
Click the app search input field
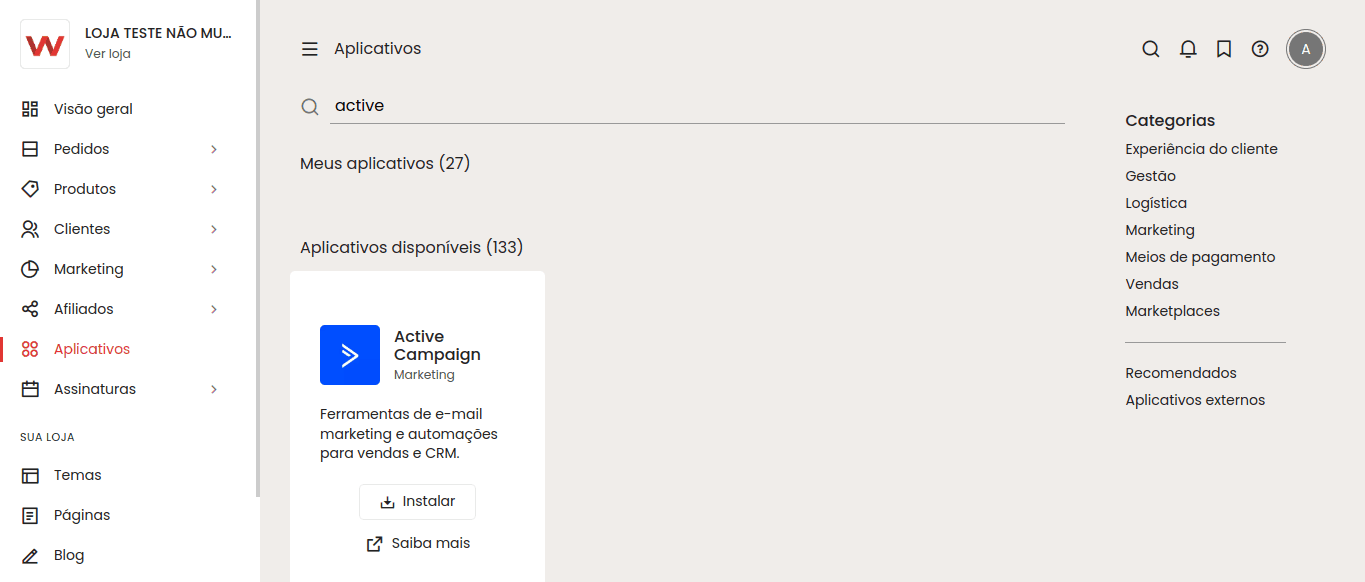pyautogui.click(x=696, y=106)
